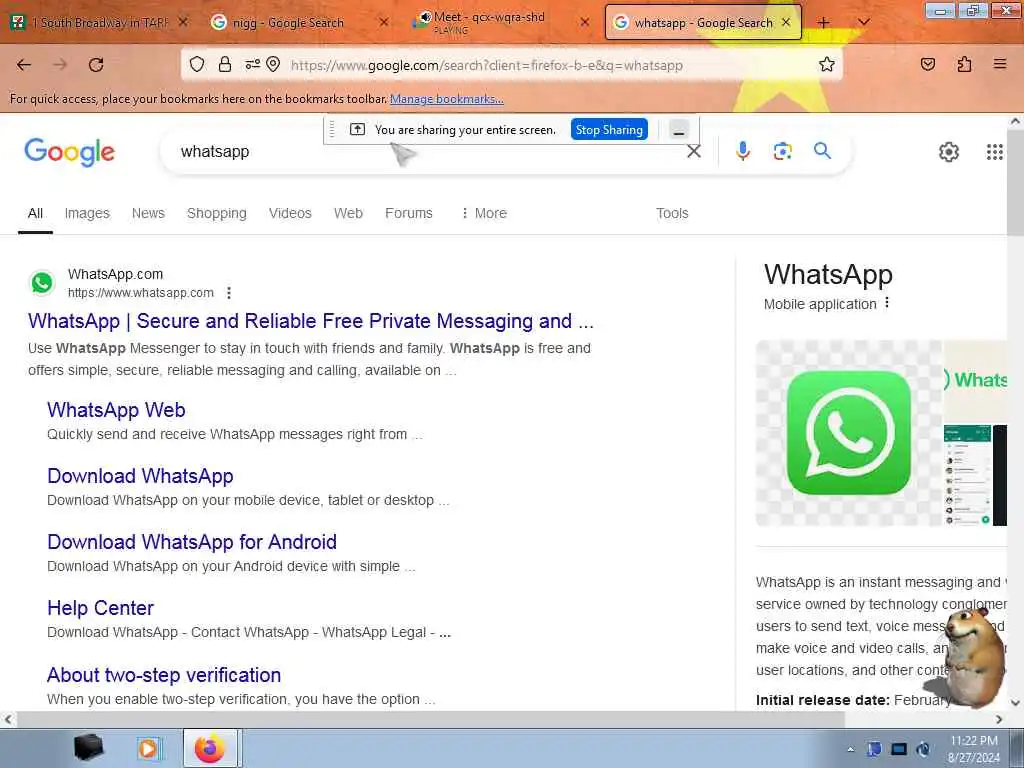Open the three-dot menu next to Mobile application
Image resolution: width=1024 pixels, height=768 pixels.
pos(887,303)
